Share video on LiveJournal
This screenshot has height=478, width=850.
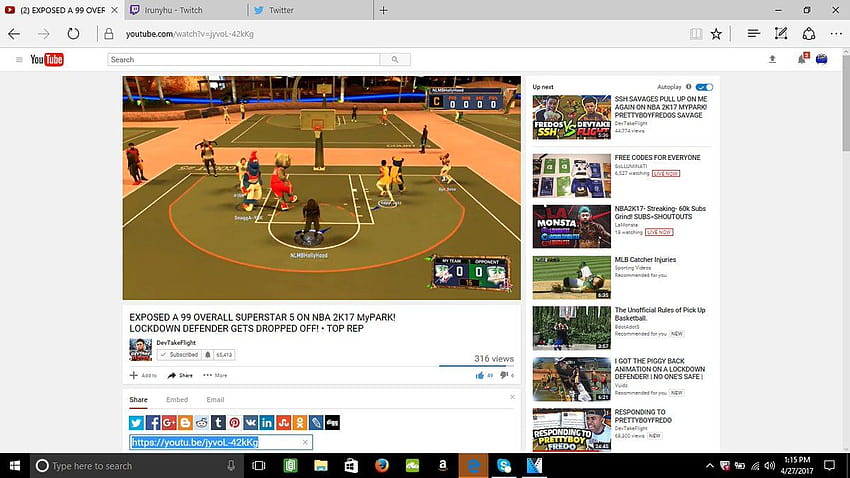(x=316, y=423)
